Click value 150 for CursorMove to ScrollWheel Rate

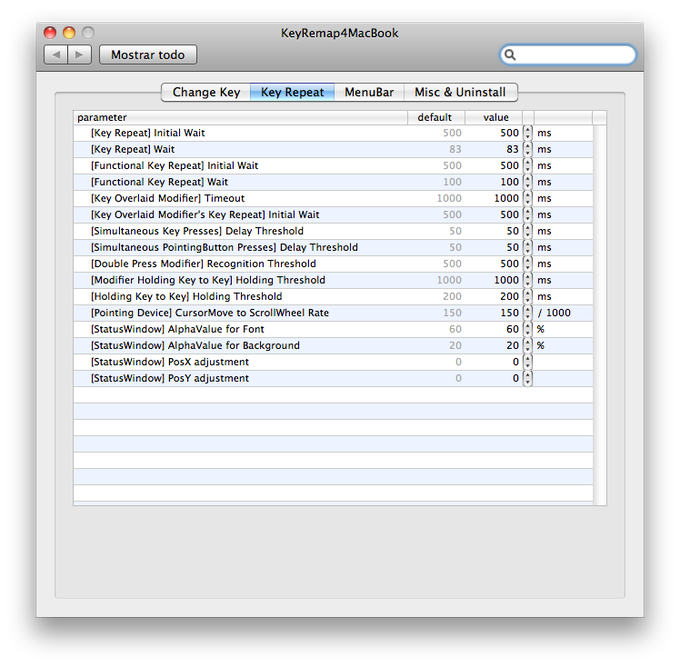[x=510, y=313]
